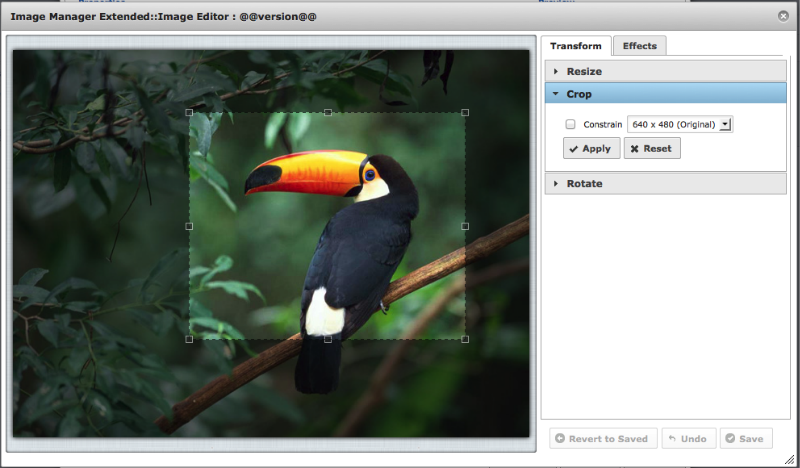The height and width of the screenshot is (468, 800).
Task: Click the Reset crop button
Action: pyautogui.click(x=651, y=149)
